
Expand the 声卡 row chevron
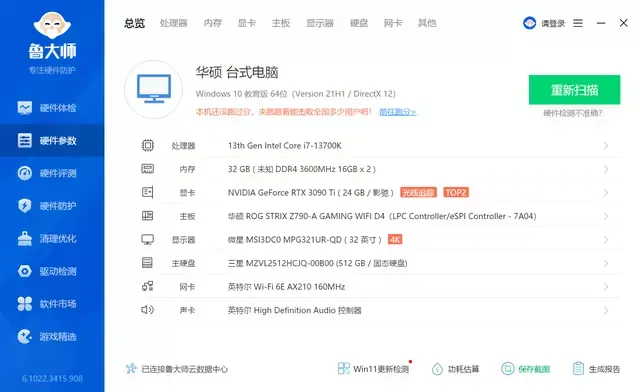[x=606, y=310]
